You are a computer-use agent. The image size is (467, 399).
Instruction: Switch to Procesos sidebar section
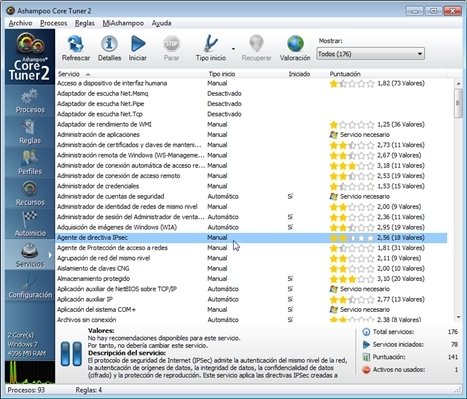click(x=30, y=101)
